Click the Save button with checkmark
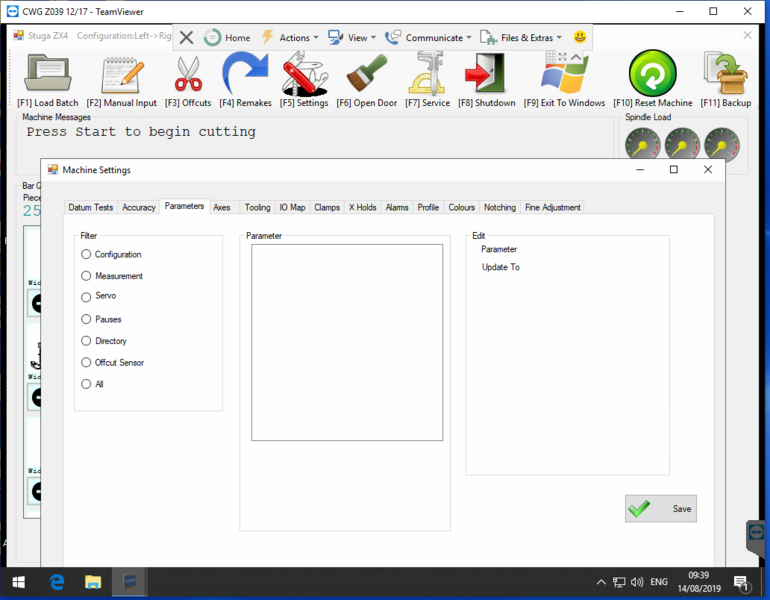770x600 pixels. pos(660,509)
